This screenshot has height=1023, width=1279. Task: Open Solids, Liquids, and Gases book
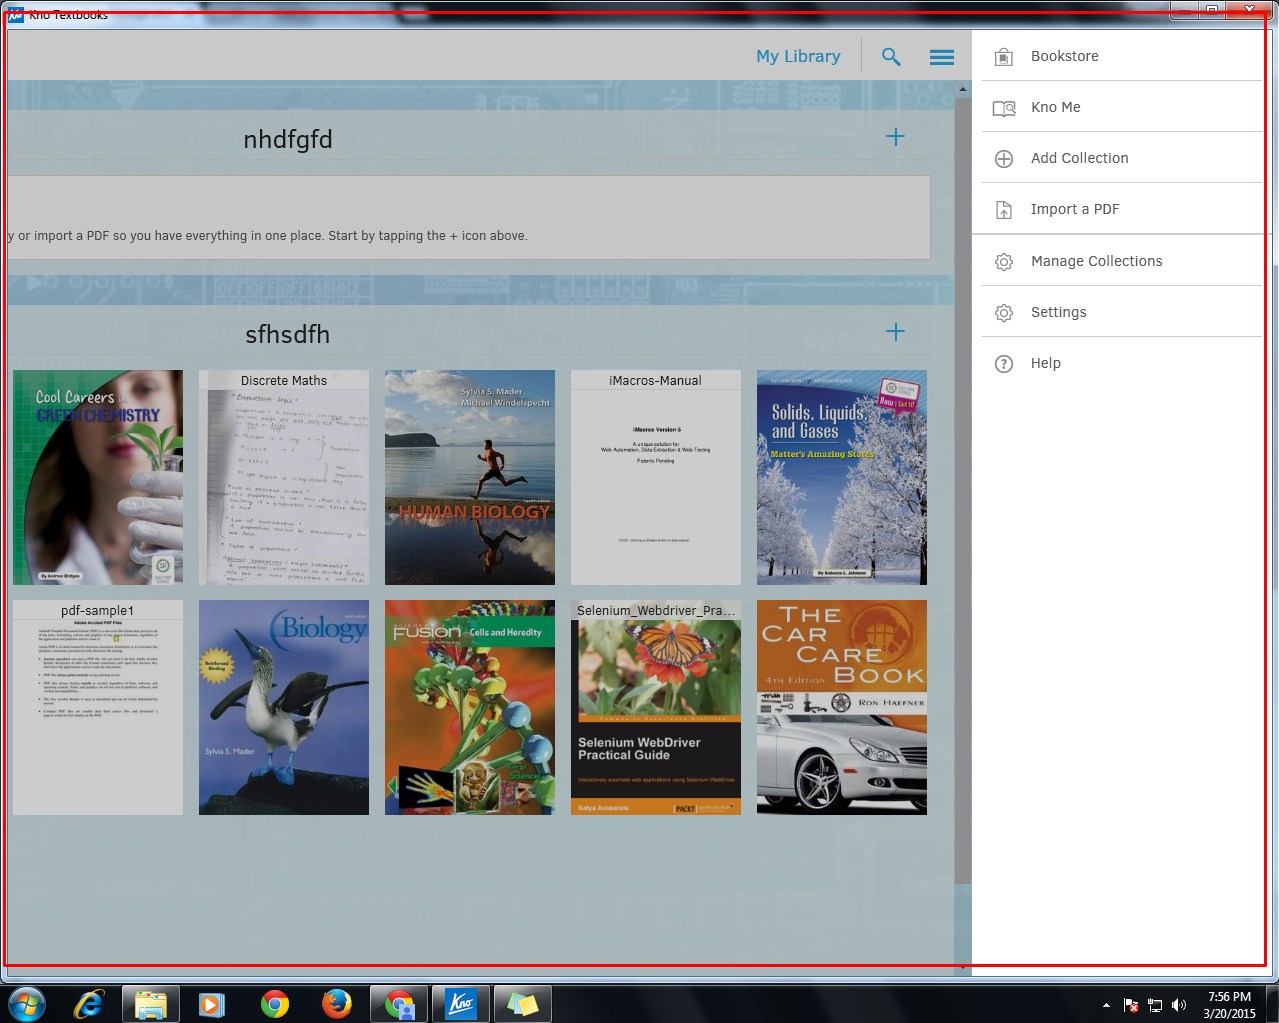[x=842, y=477]
